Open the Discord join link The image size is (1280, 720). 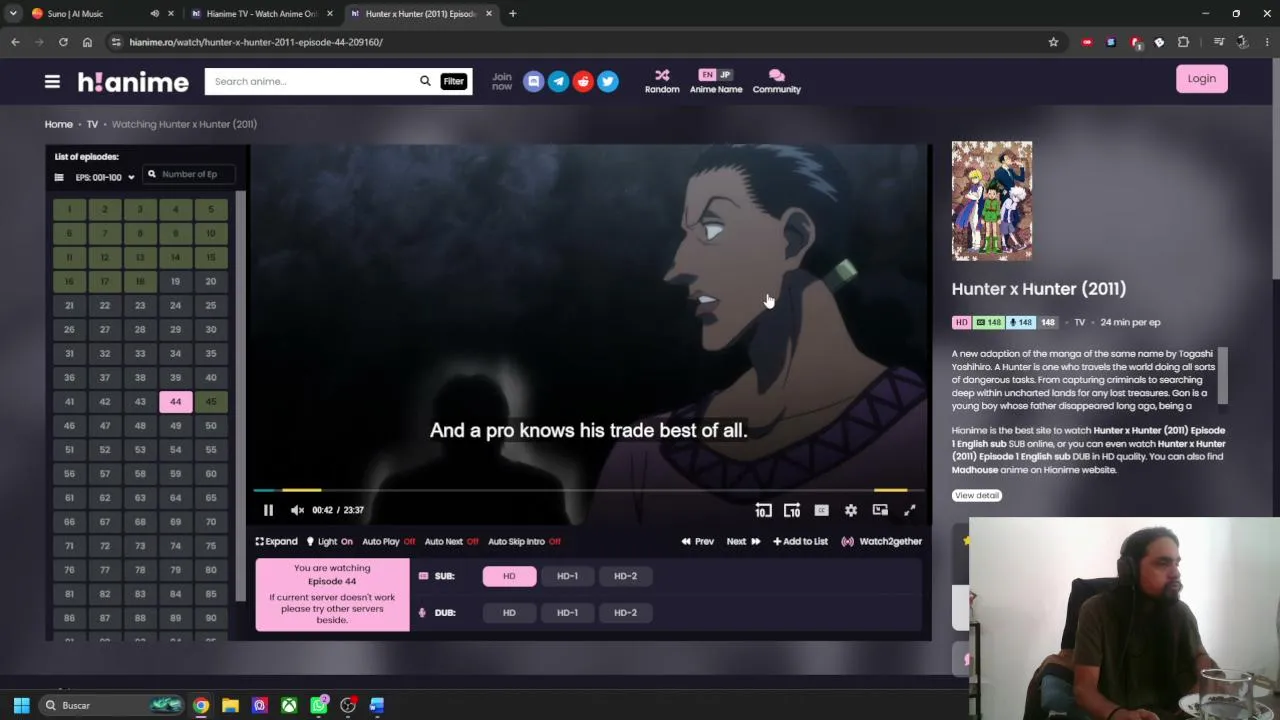534,82
